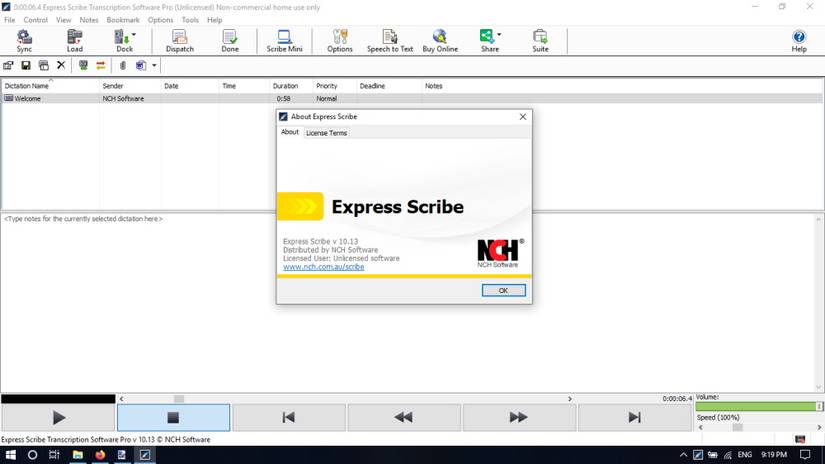
Task: Sort by the Dictation Name column header
Action: click(51, 86)
